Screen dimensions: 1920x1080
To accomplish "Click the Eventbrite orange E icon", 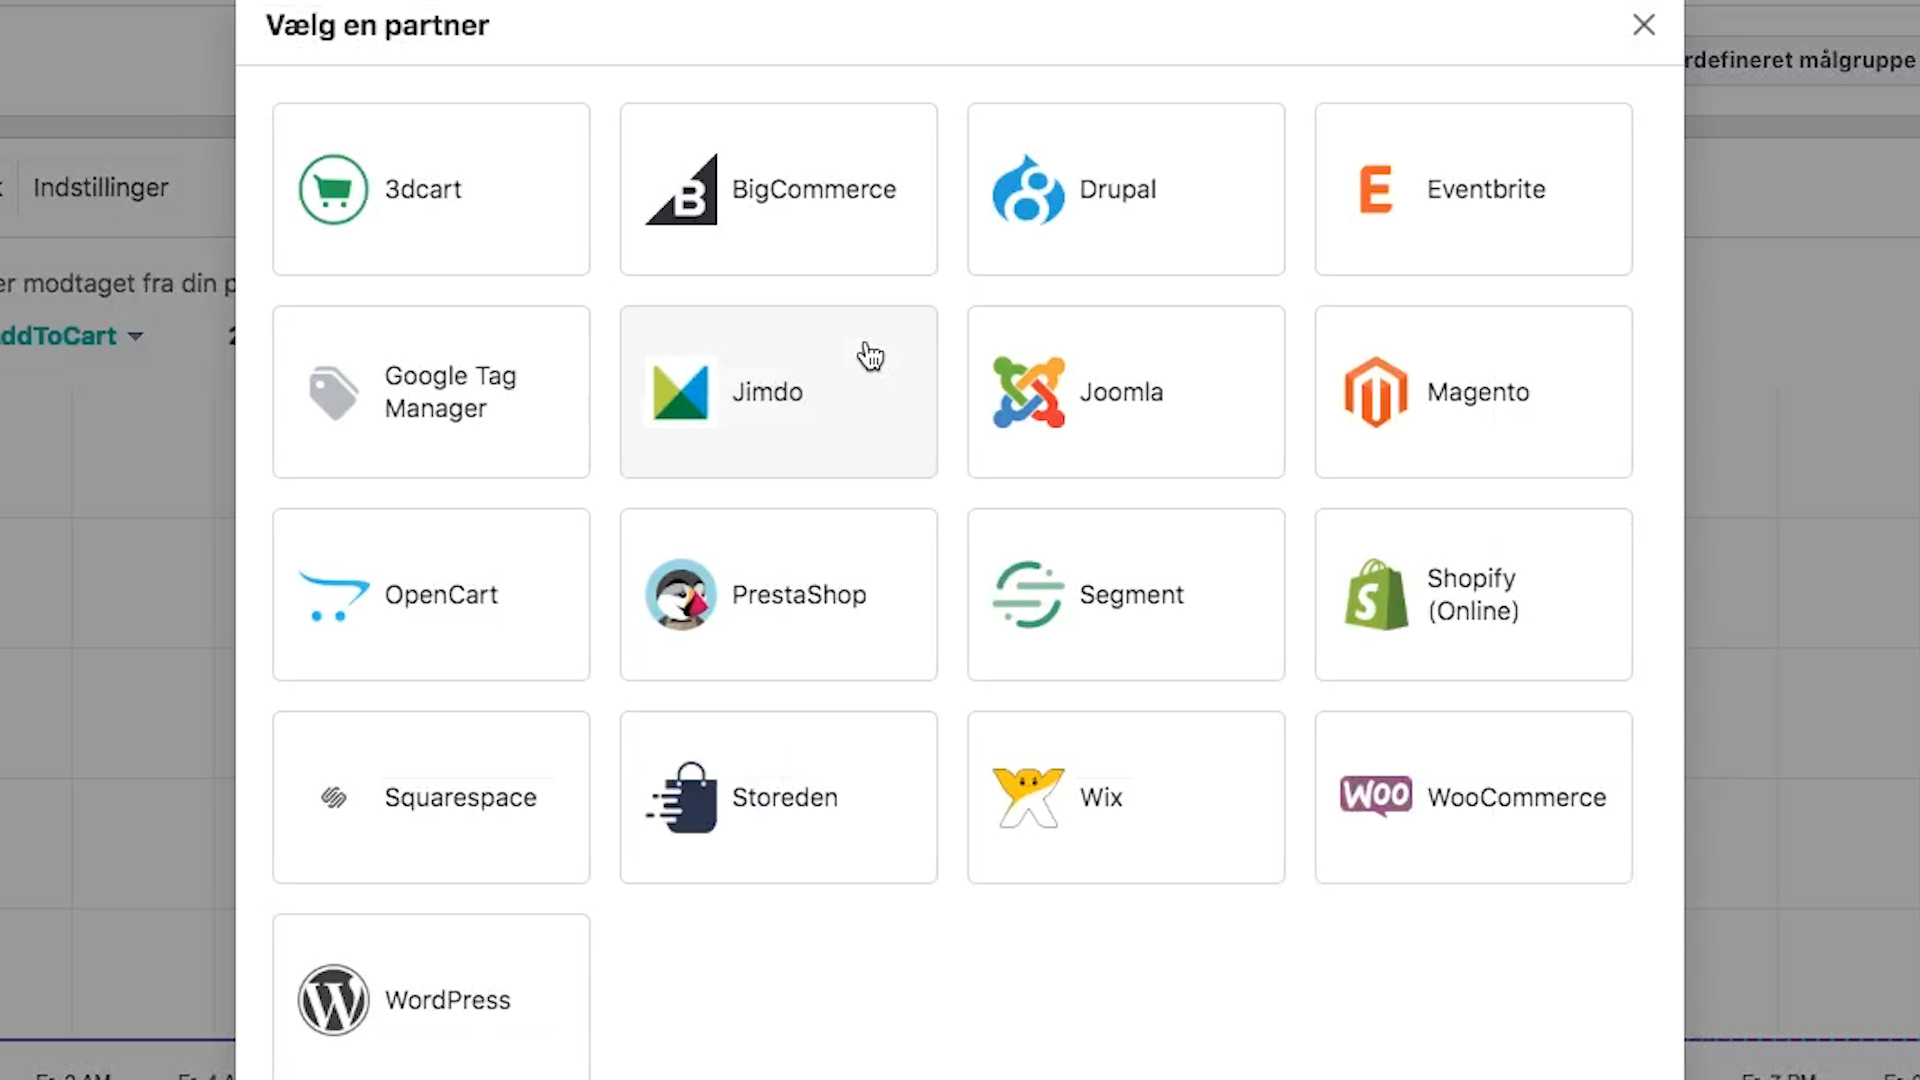I will [x=1376, y=189].
